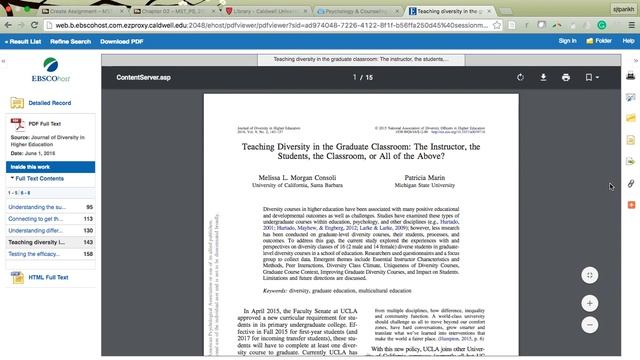This screenshot has height=360, width=640.
Task: Click the article title tab above viewer
Action: coord(361,60)
